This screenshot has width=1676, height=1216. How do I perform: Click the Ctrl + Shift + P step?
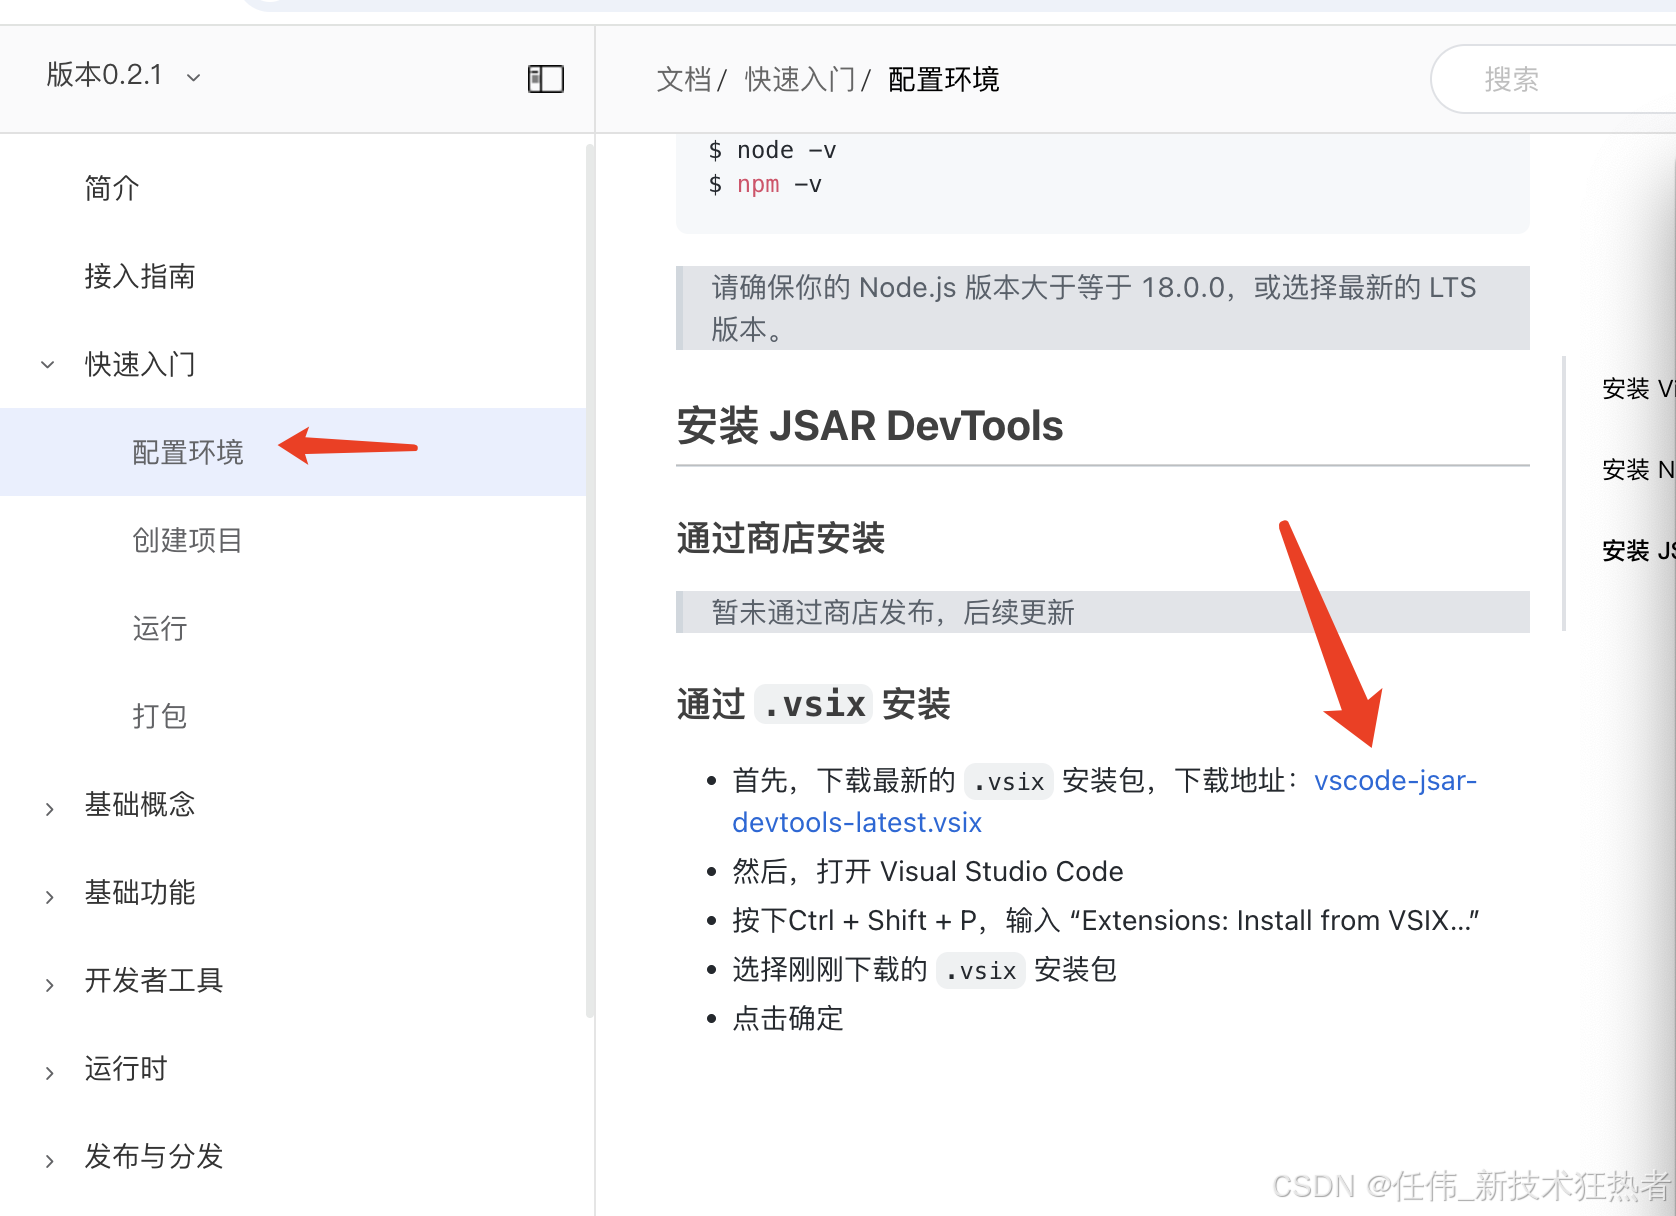1106,920
